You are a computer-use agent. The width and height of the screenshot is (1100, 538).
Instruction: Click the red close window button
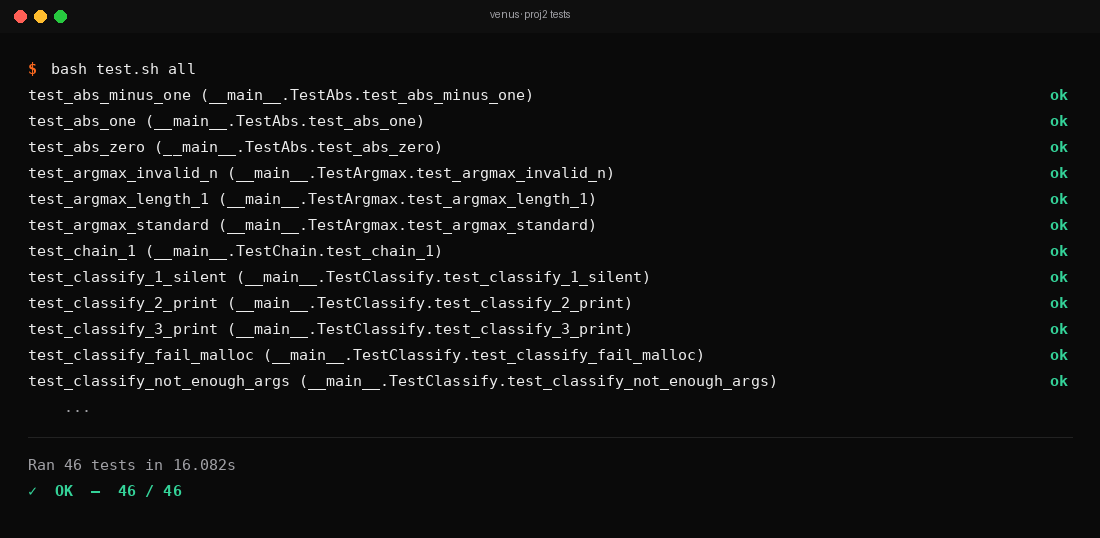pyautogui.click(x=20, y=16)
